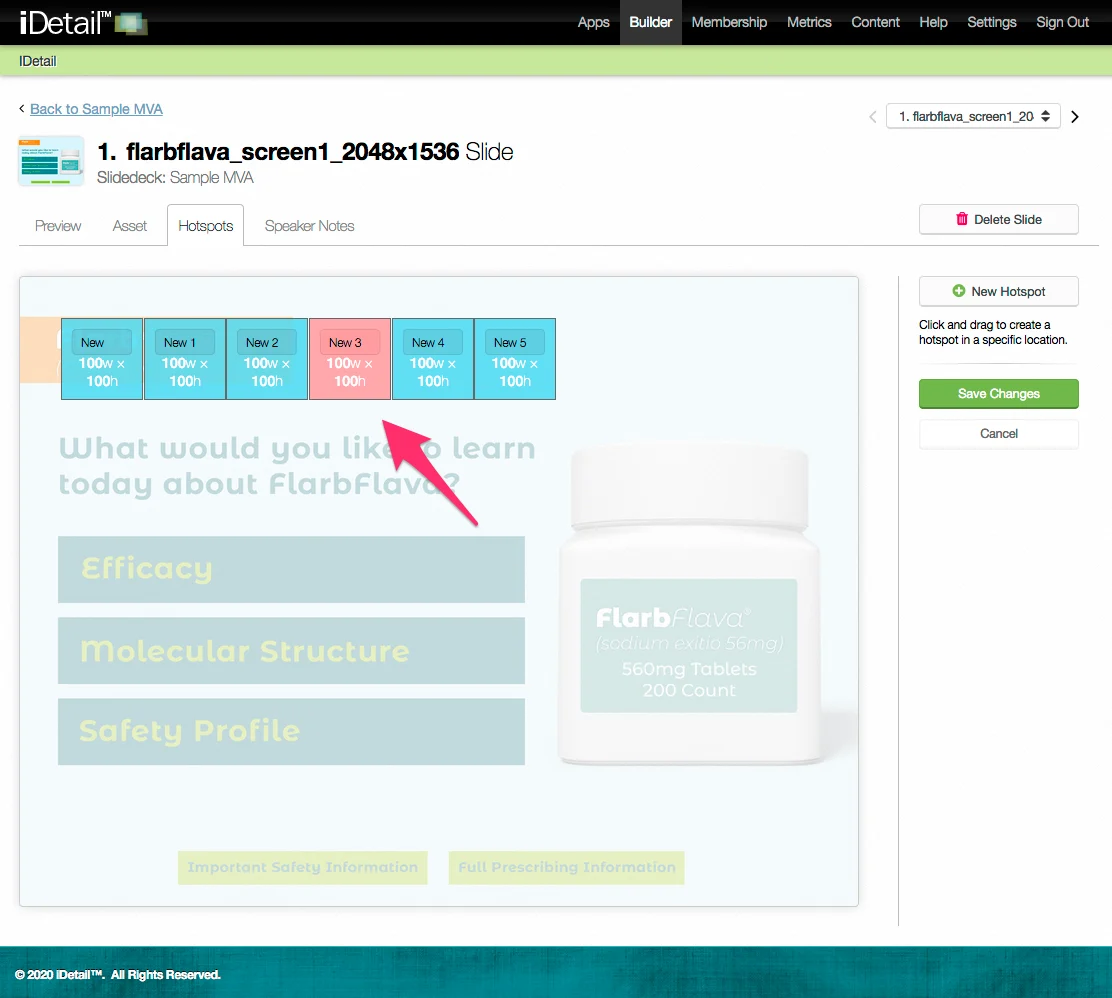This screenshot has height=998, width=1112.
Task: Click the IDetail breadcrumb text
Action: coord(38,61)
